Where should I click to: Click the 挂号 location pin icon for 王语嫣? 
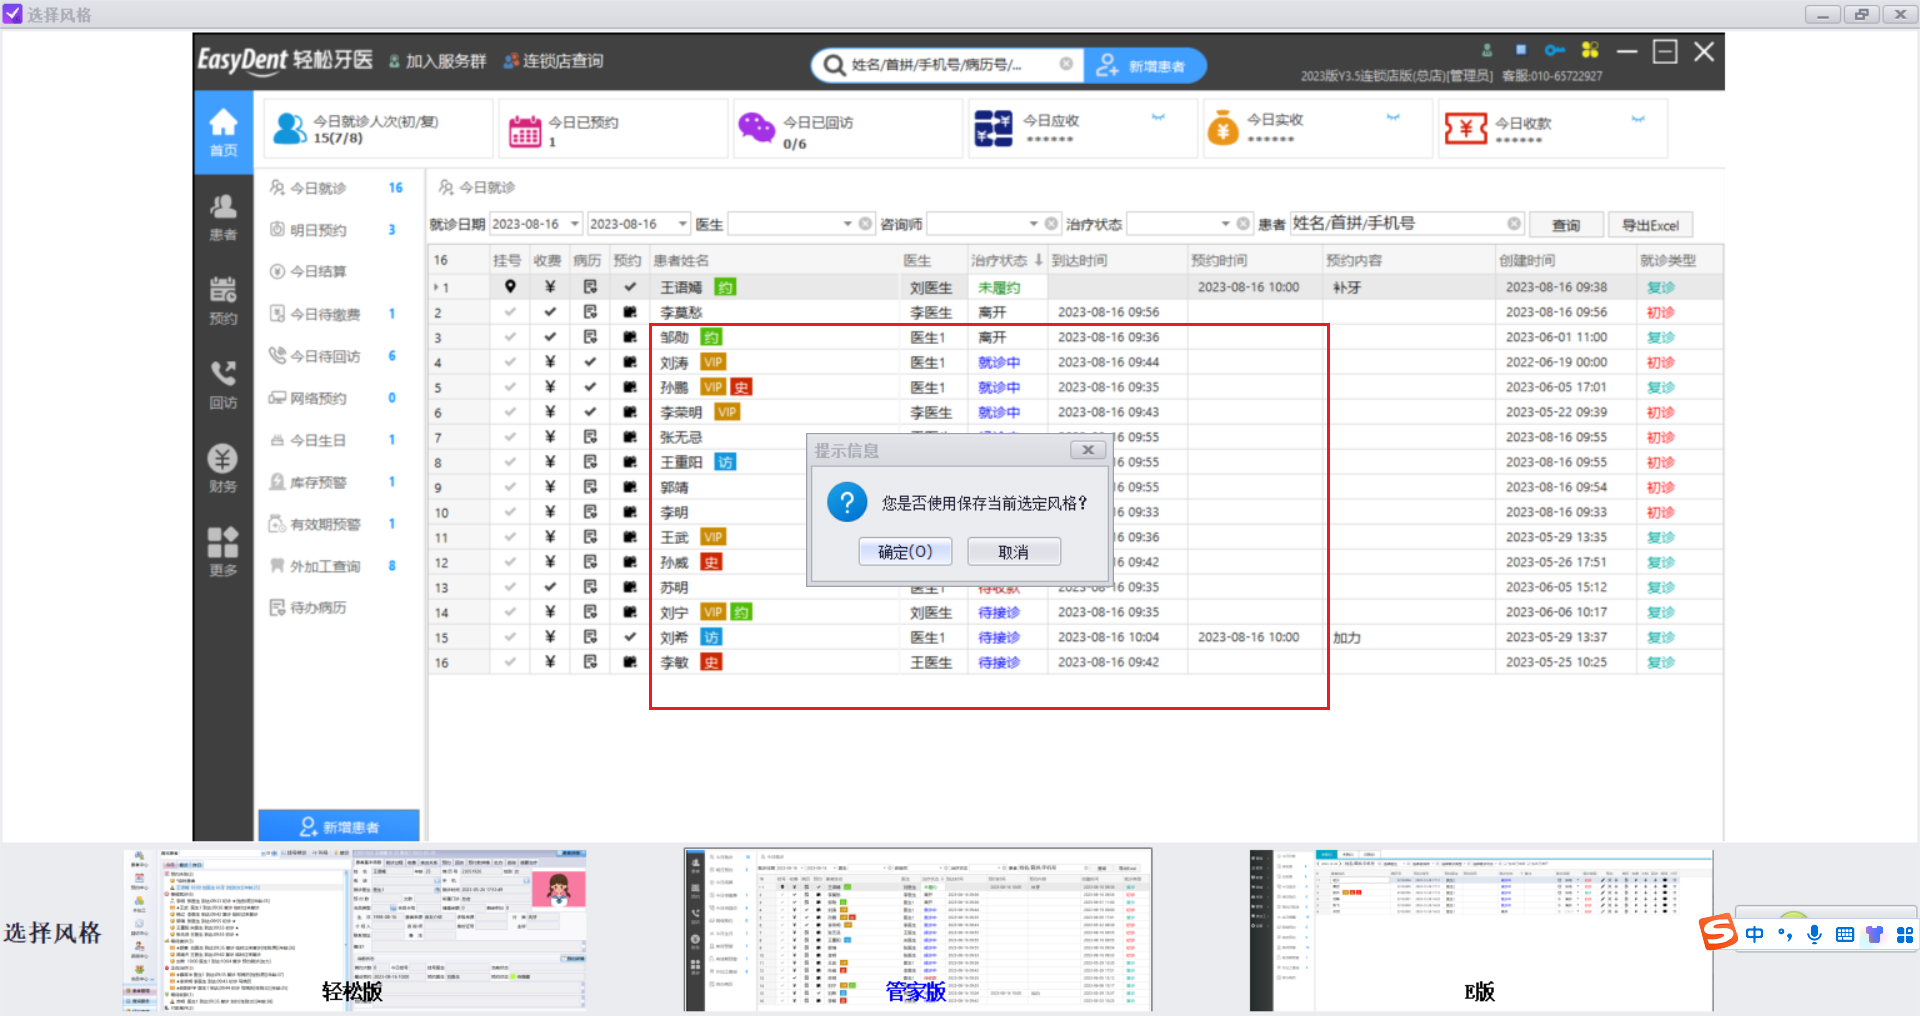click(x=510, y=287)
